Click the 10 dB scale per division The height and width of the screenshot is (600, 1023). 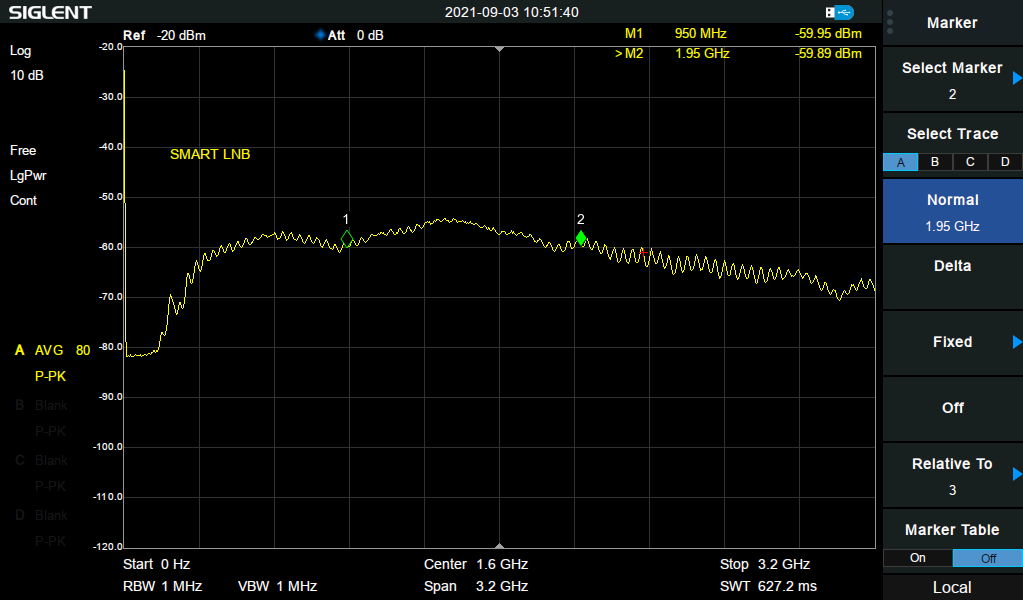tap(27, 76)
